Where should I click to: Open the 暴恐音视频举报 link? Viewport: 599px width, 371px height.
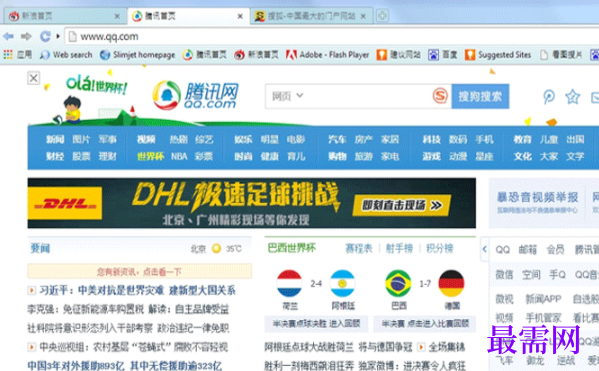[x=537, y=198]
